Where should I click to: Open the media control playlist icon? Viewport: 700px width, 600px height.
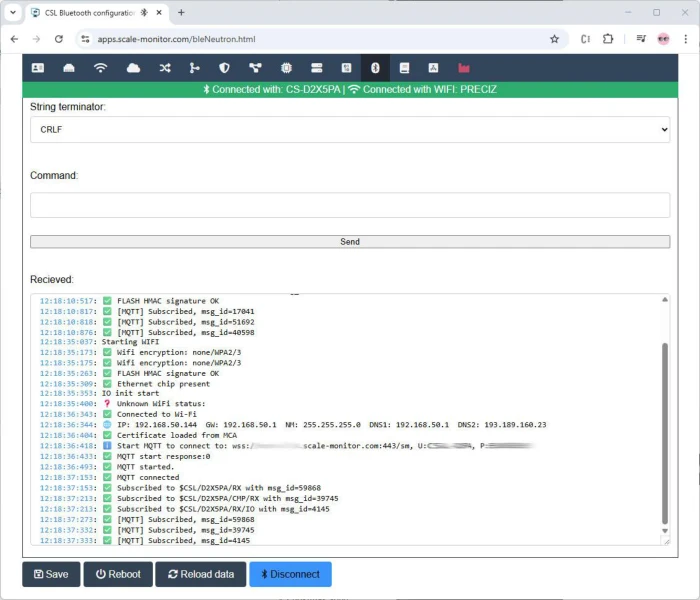[641, 39]
